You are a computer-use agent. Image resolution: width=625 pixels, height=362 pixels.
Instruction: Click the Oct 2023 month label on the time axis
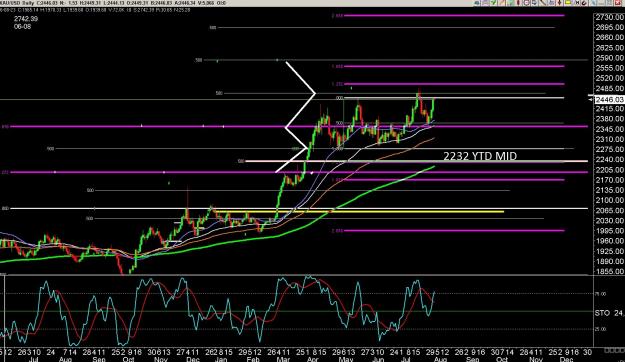(x=128, y=359)
